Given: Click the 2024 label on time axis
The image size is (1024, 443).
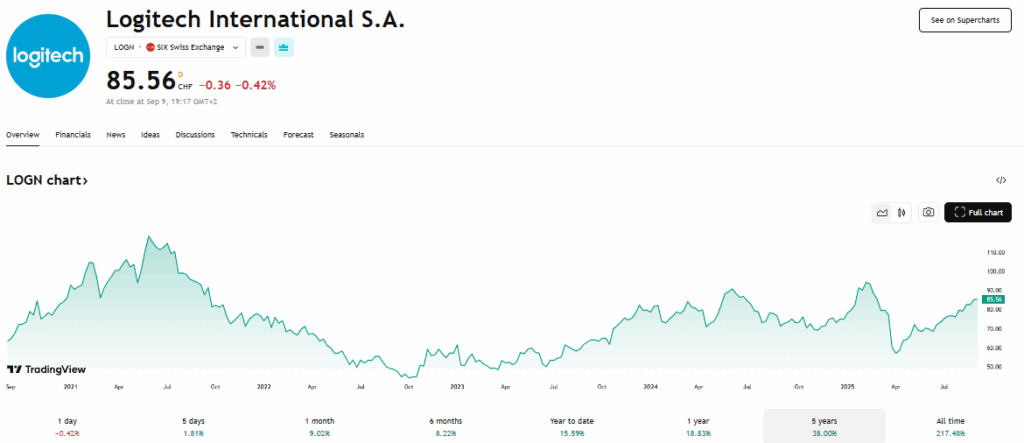Looking at the screenshot, I should [650, 387].
